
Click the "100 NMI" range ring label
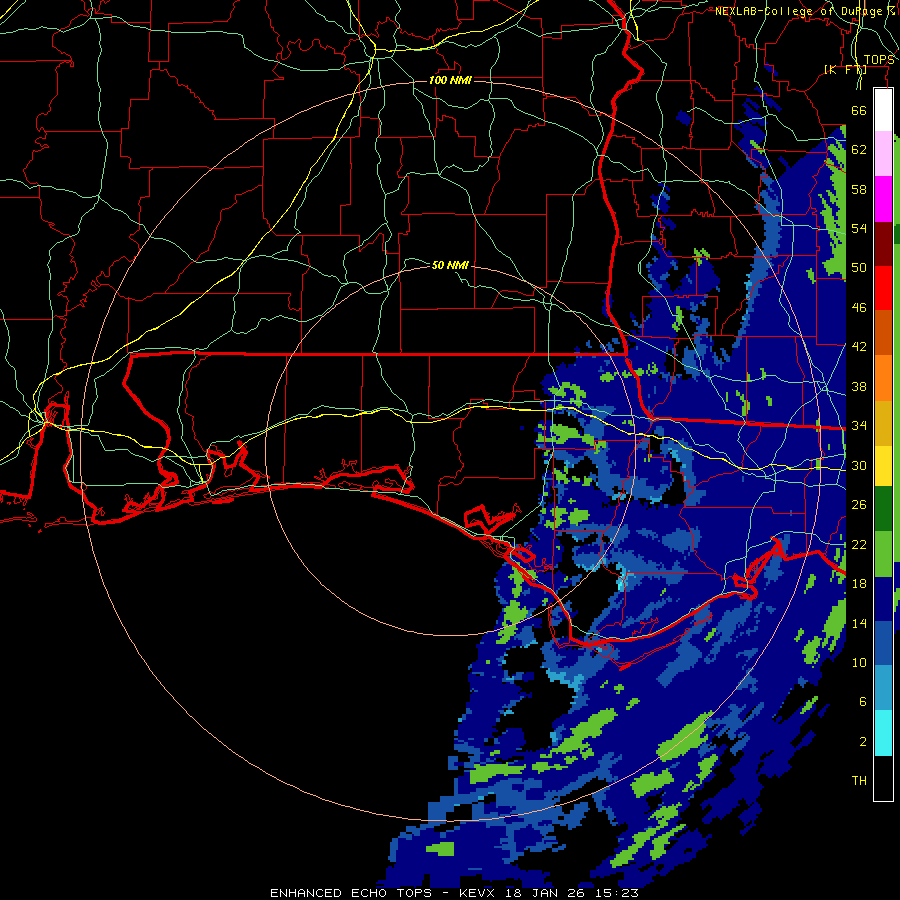point(451,80)
